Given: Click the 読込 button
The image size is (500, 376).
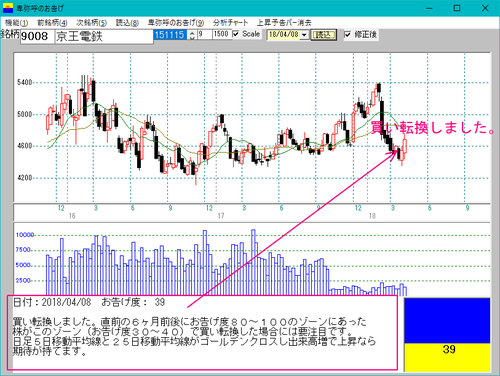Looking at the screenshot, I should click(x=323, y=35).
